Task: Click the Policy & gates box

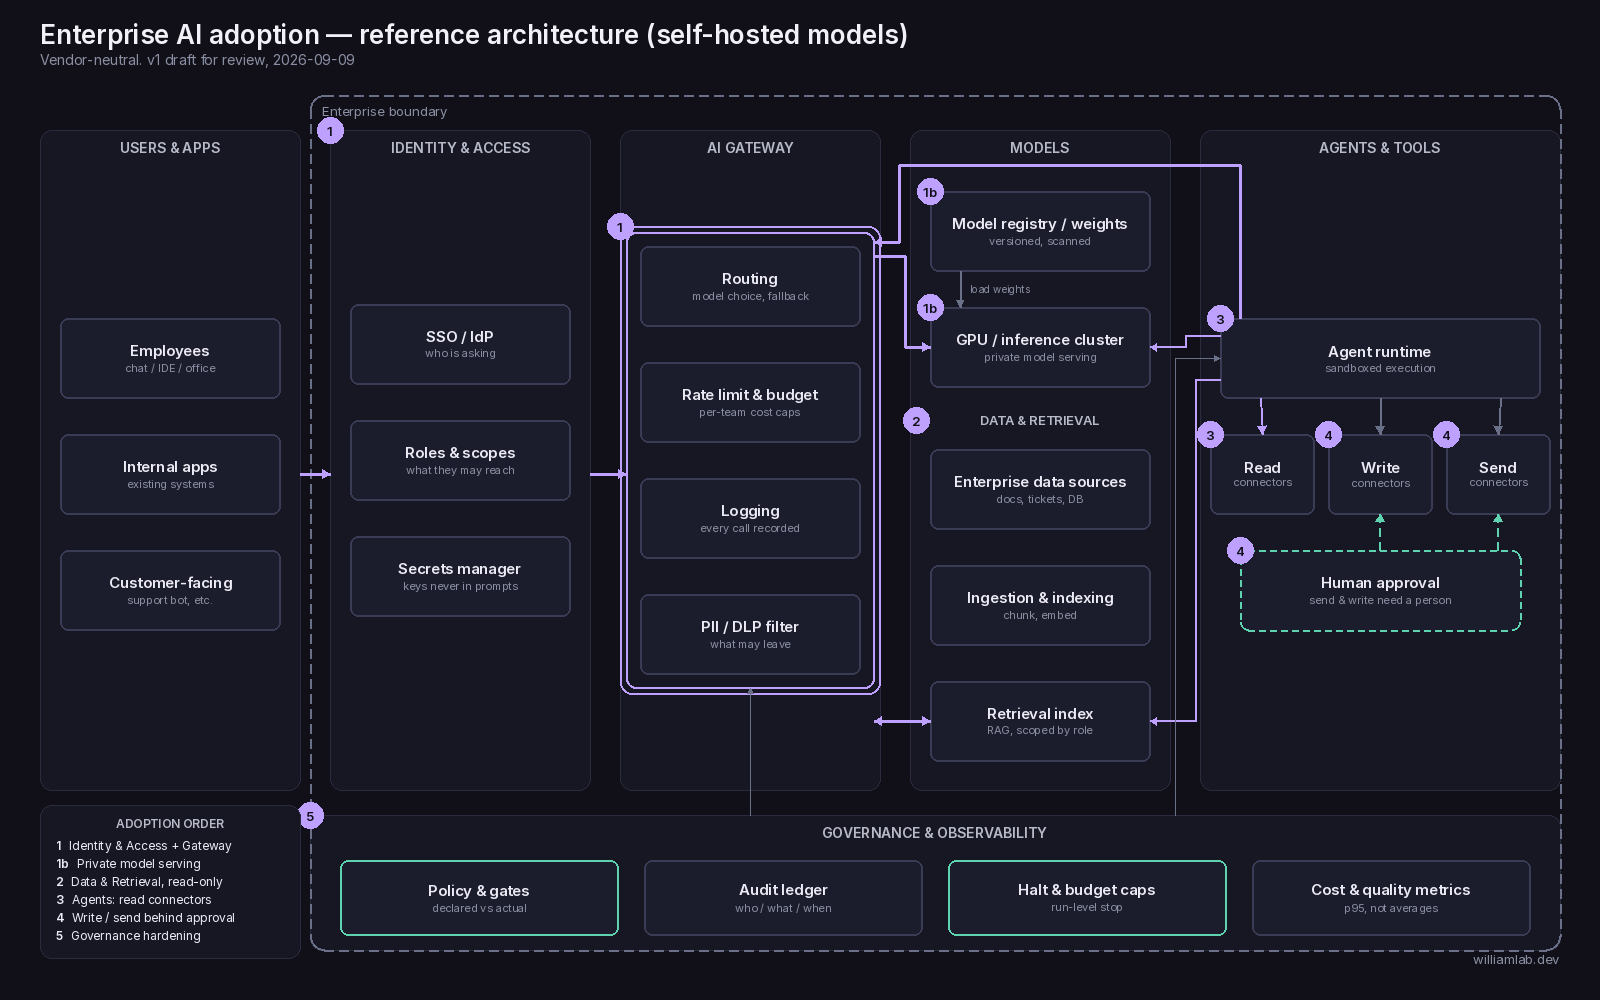Action: pos(479,898)
